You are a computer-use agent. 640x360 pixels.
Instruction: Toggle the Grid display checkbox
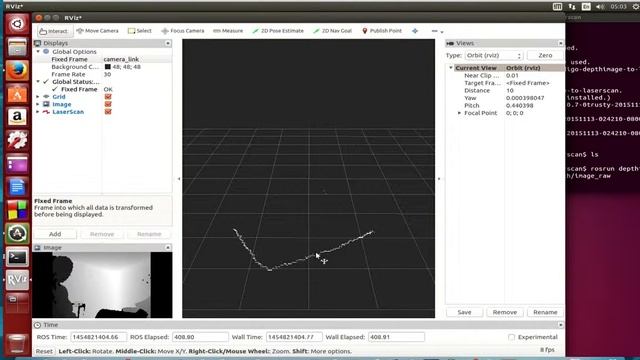pos(108,97)
